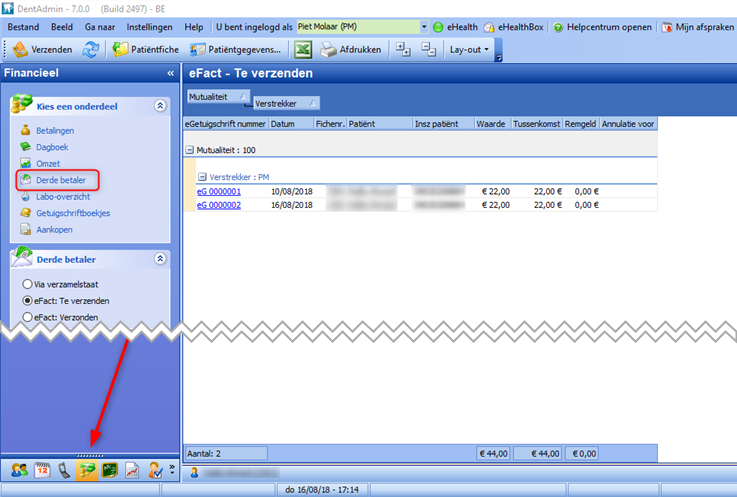Click the date 10/08/2018
The height and width of the screenshot is (497, 737).
[291, 191]
